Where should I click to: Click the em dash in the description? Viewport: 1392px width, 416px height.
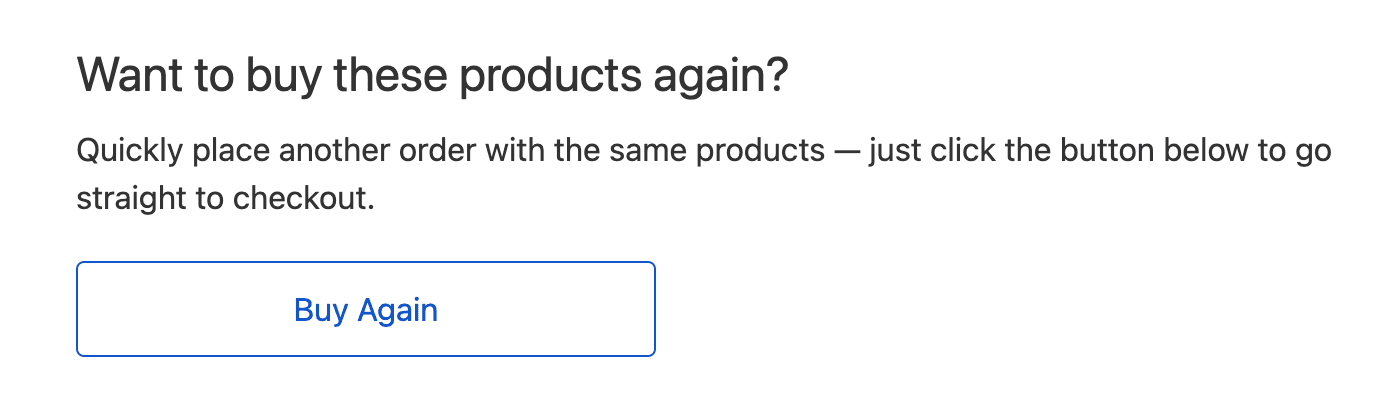[846, 154]
